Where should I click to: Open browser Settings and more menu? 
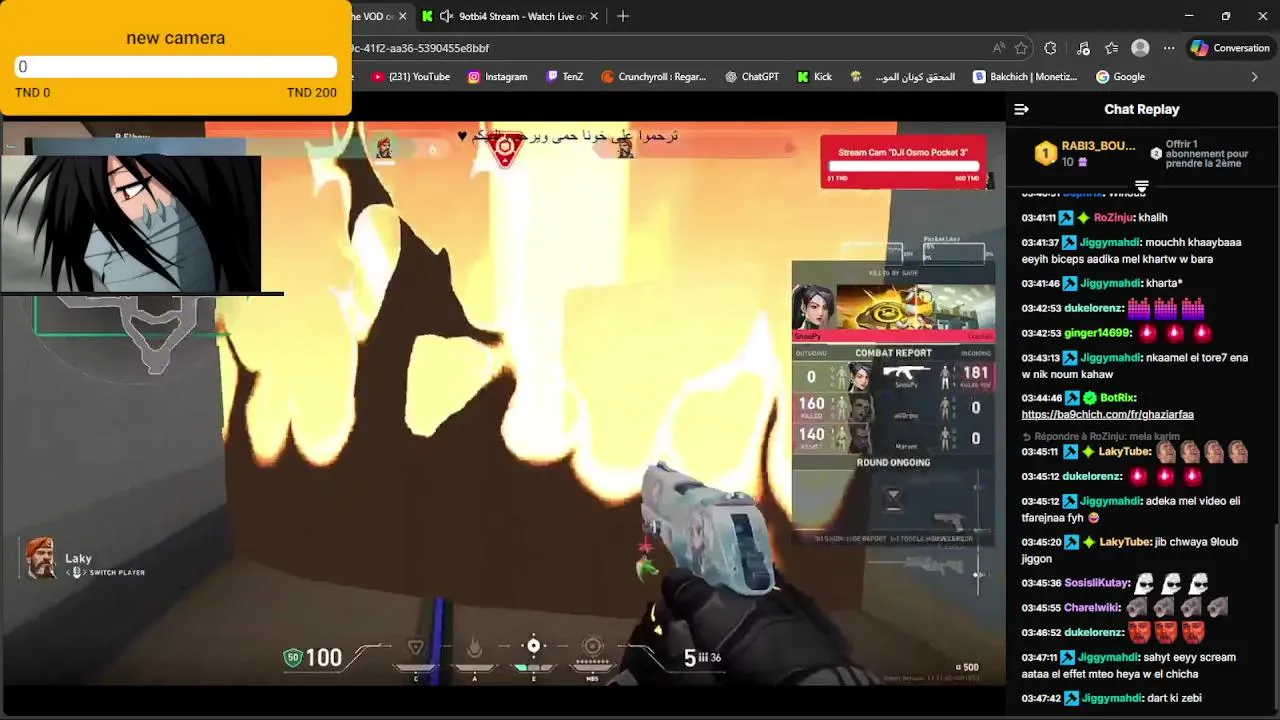click(x=1169, y=48)
